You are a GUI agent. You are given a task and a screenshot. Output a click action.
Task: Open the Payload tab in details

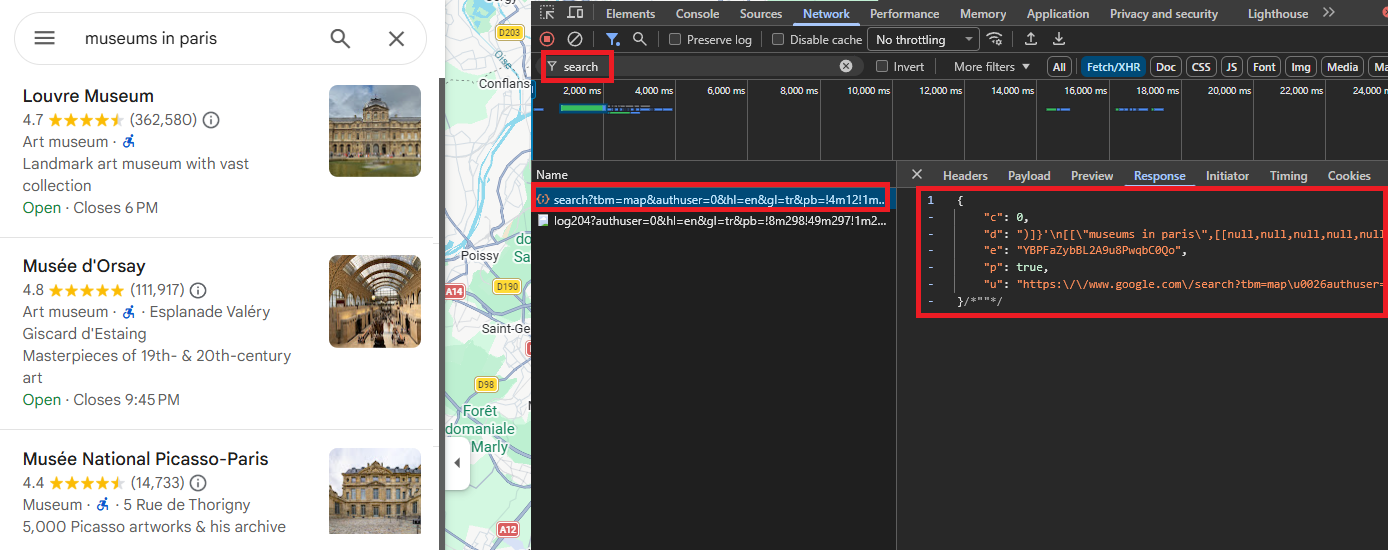pos(1029,176)
